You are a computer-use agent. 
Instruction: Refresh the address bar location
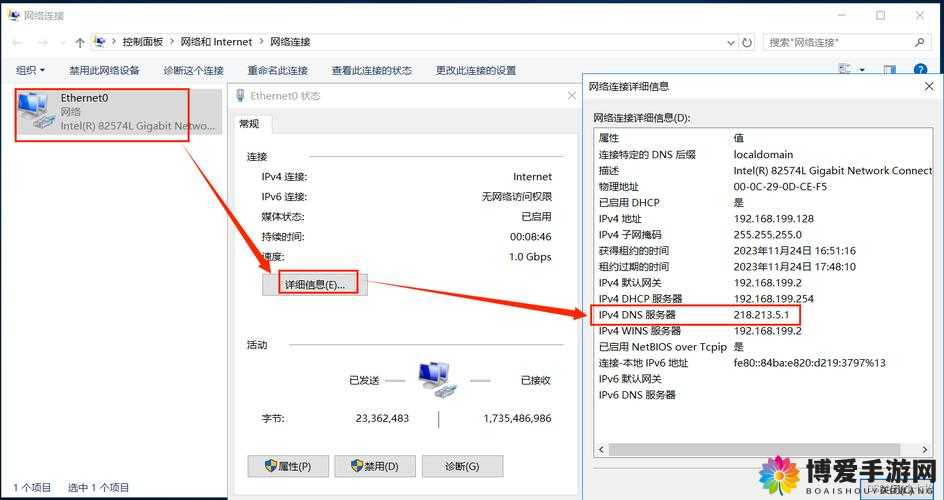pyautogui.click(x=747, y=42)
